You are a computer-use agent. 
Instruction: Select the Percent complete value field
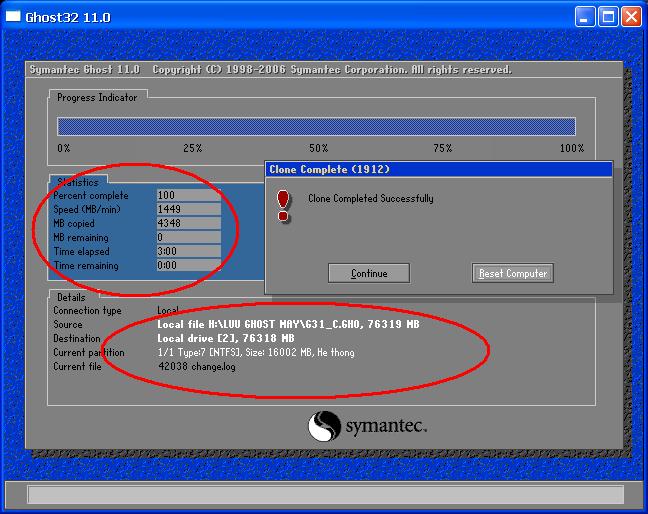tap(188, 196)
